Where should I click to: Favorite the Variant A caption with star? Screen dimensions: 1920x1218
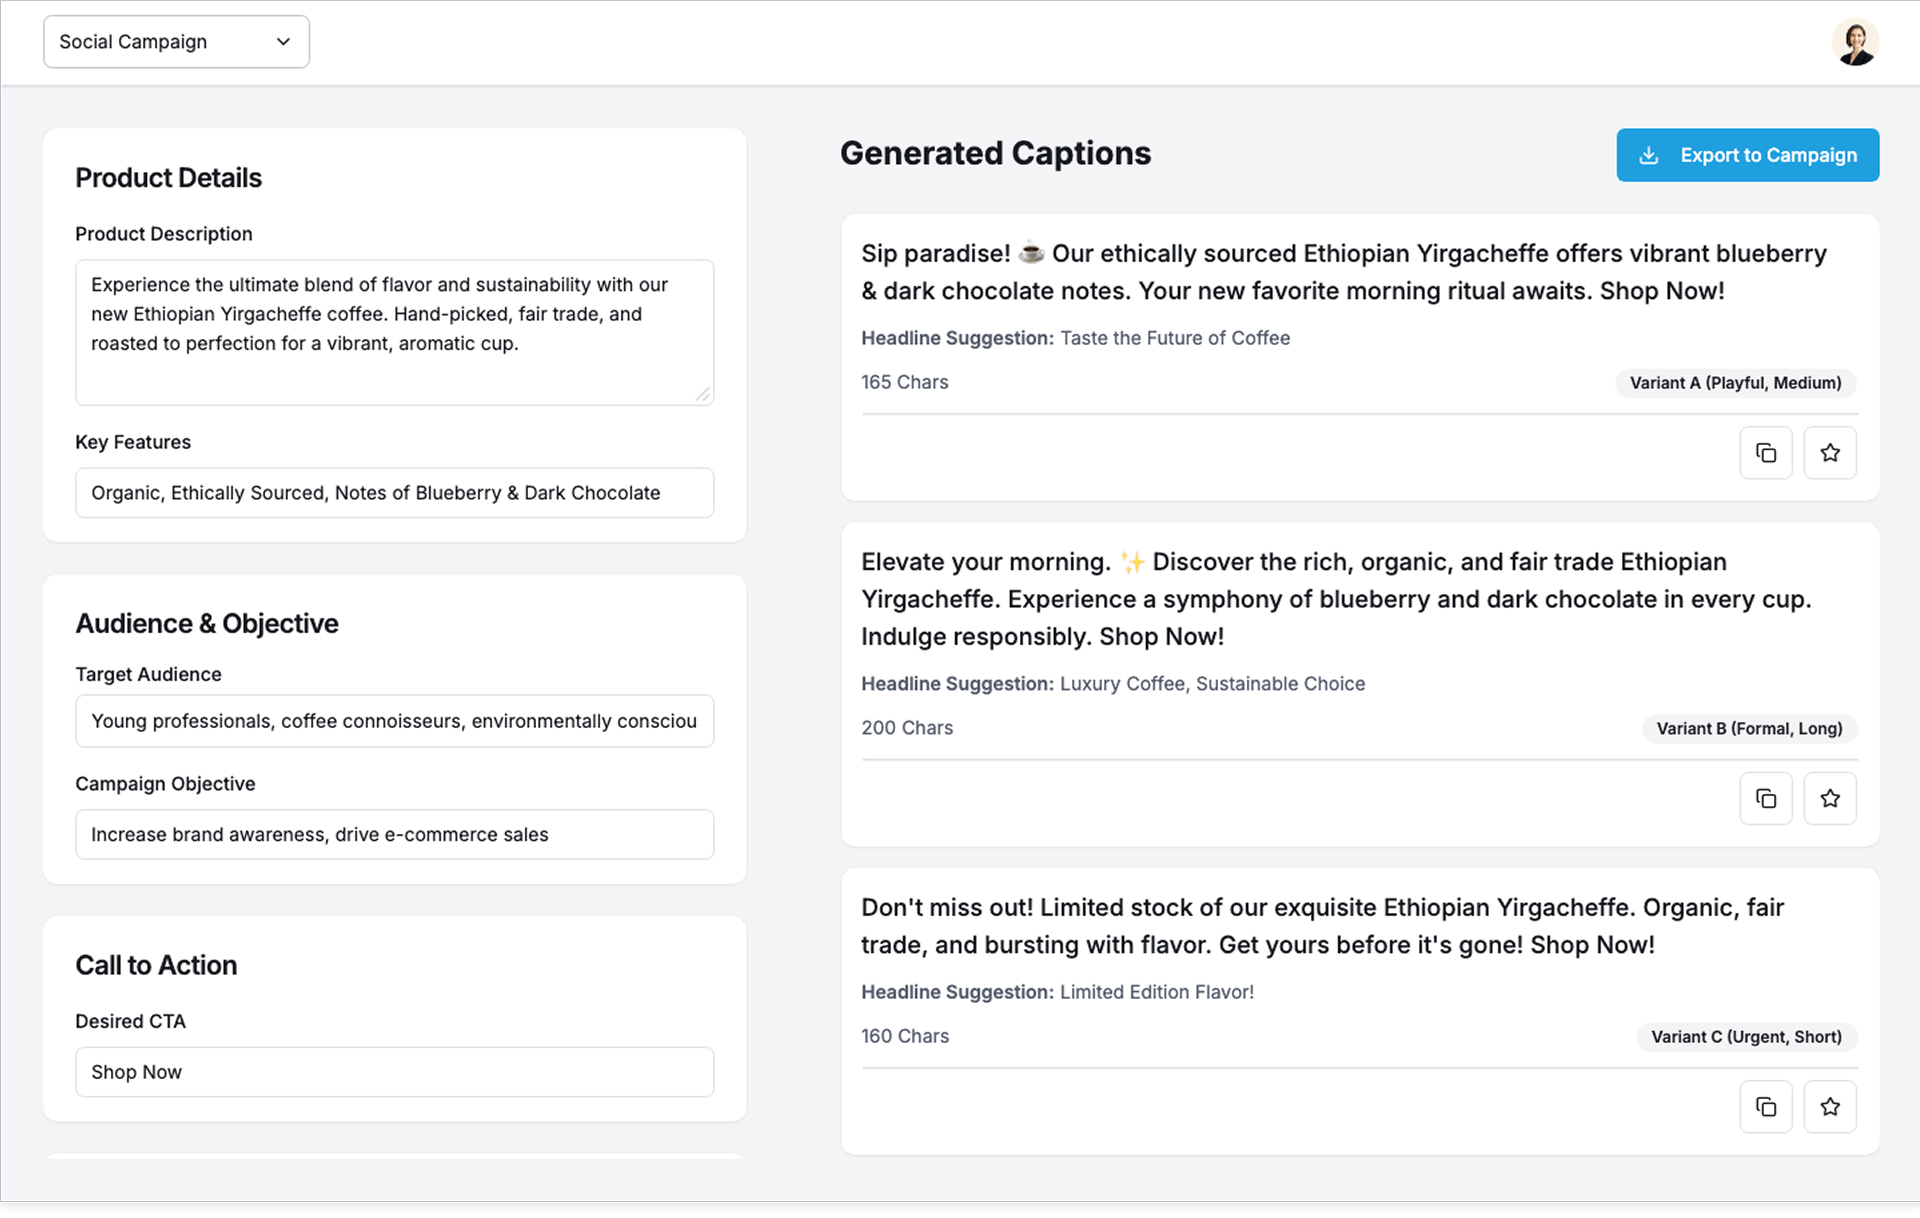click(x=1830, y=453)
